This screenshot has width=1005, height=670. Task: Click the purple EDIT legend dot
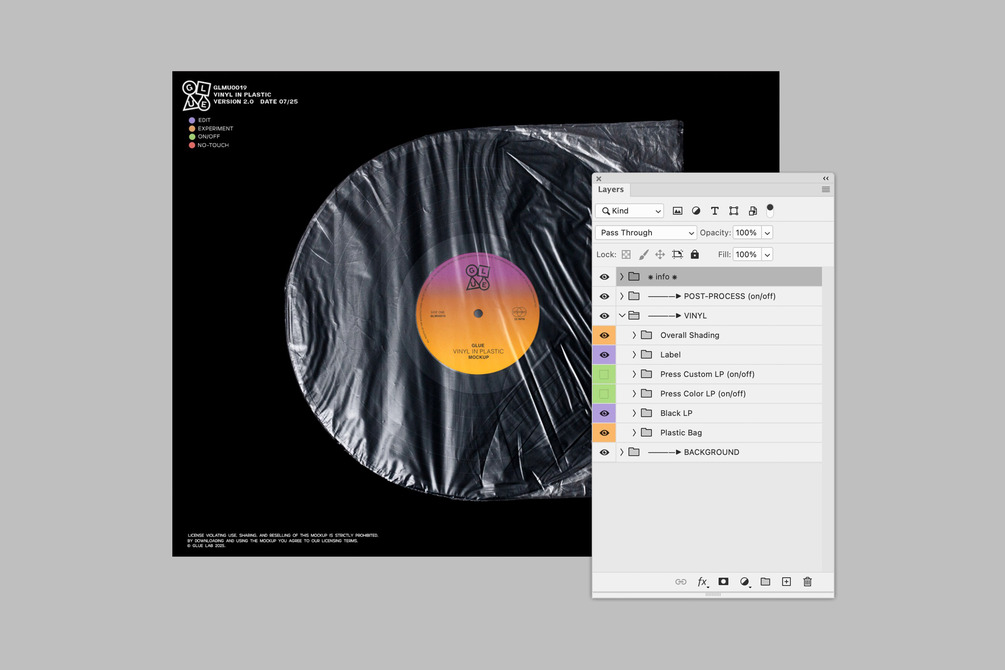click(x=192, y=120)
